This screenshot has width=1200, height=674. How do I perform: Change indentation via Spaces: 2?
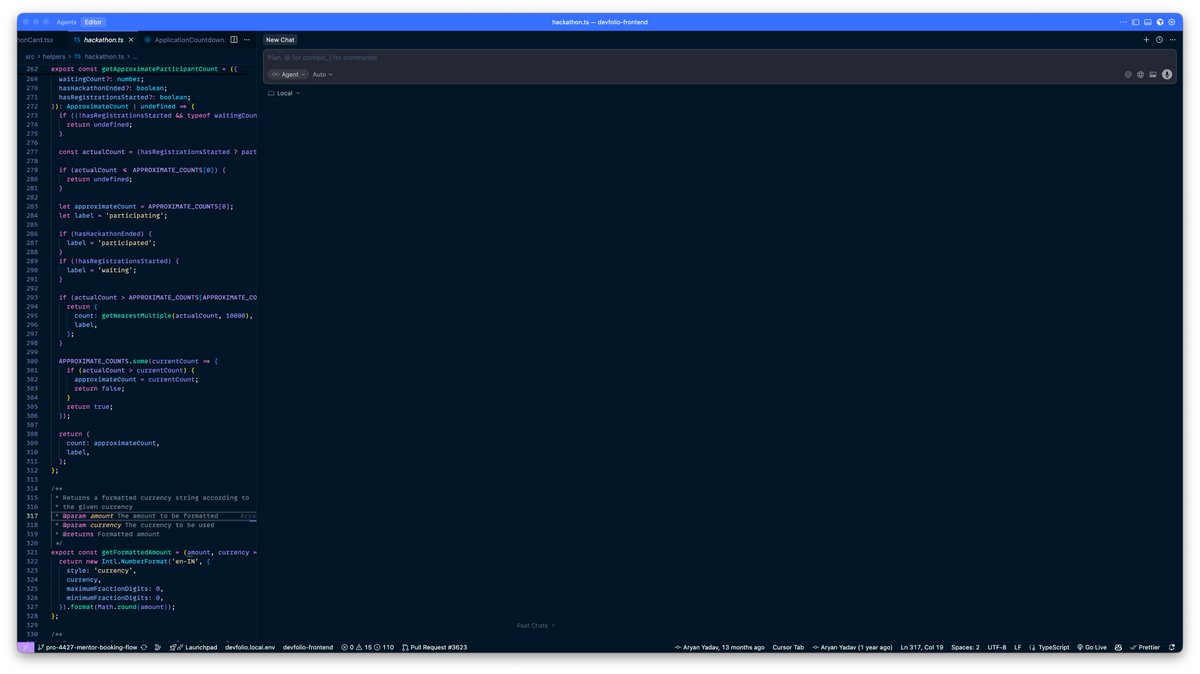pyautogui.click(x=965, y=647)
